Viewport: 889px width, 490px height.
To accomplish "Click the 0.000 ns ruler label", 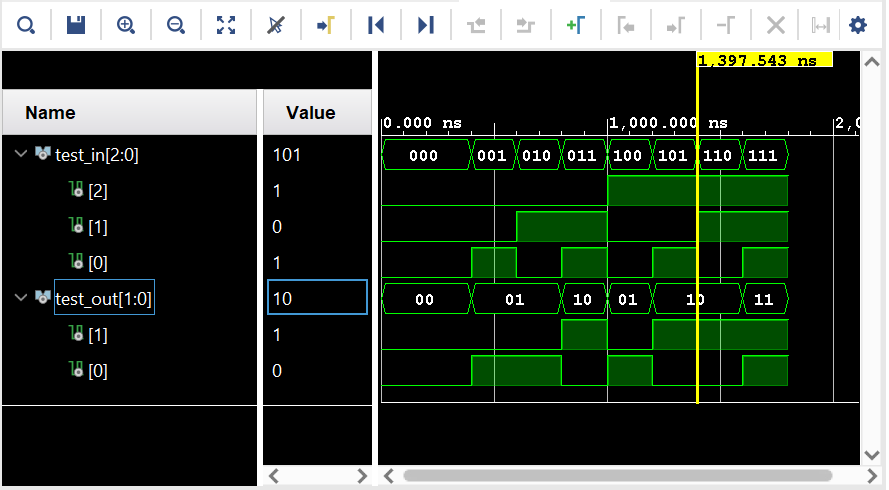I will pyautogui.click(x=422, y=122).
